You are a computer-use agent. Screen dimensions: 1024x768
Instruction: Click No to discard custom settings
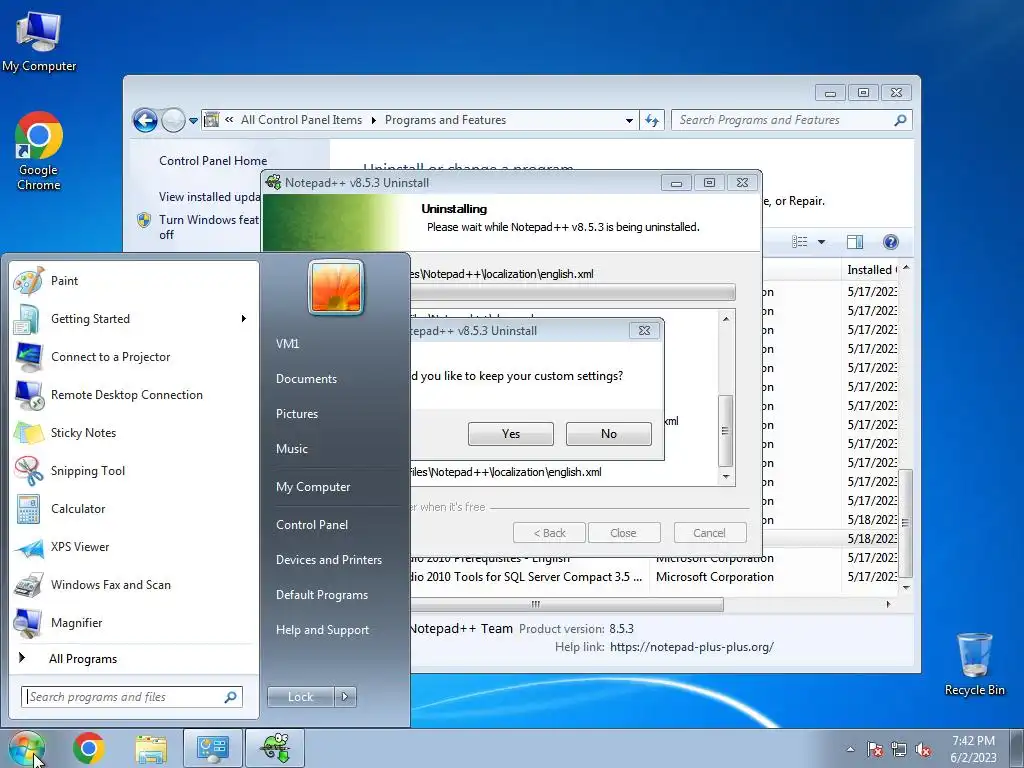click(x=609, y=434)
